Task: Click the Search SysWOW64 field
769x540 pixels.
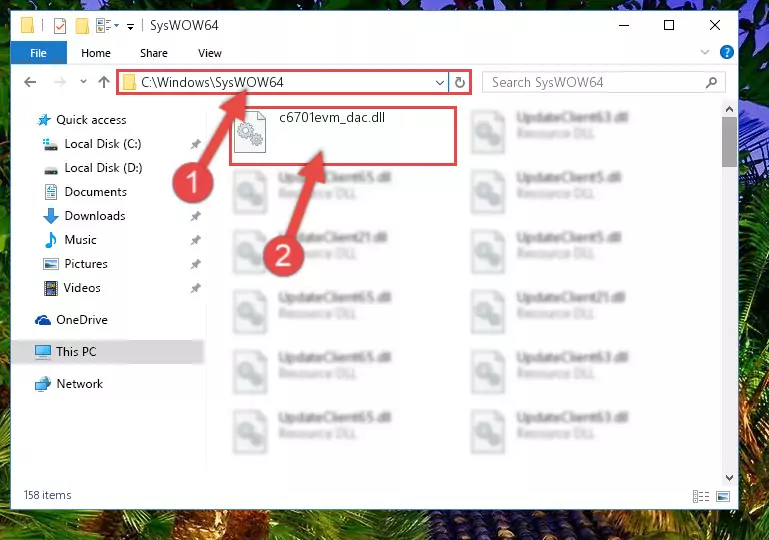Action: 603,82
